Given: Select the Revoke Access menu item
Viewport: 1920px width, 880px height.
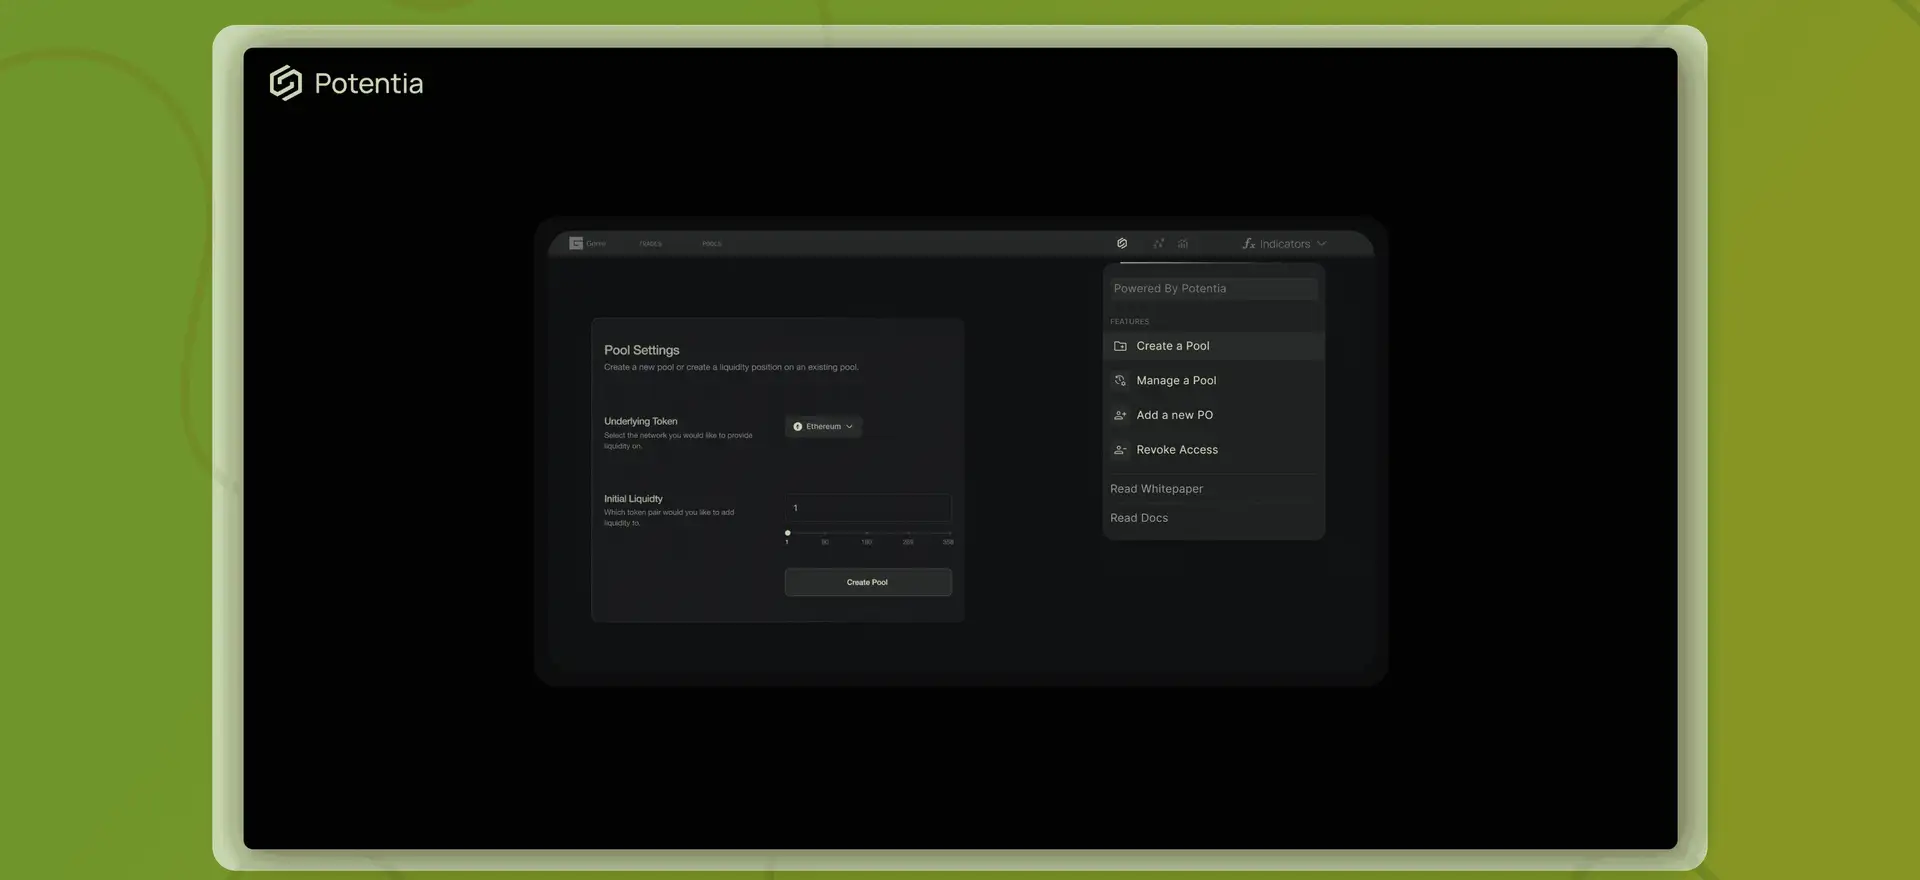Looking at the screenshot, I should point(1214,450).
